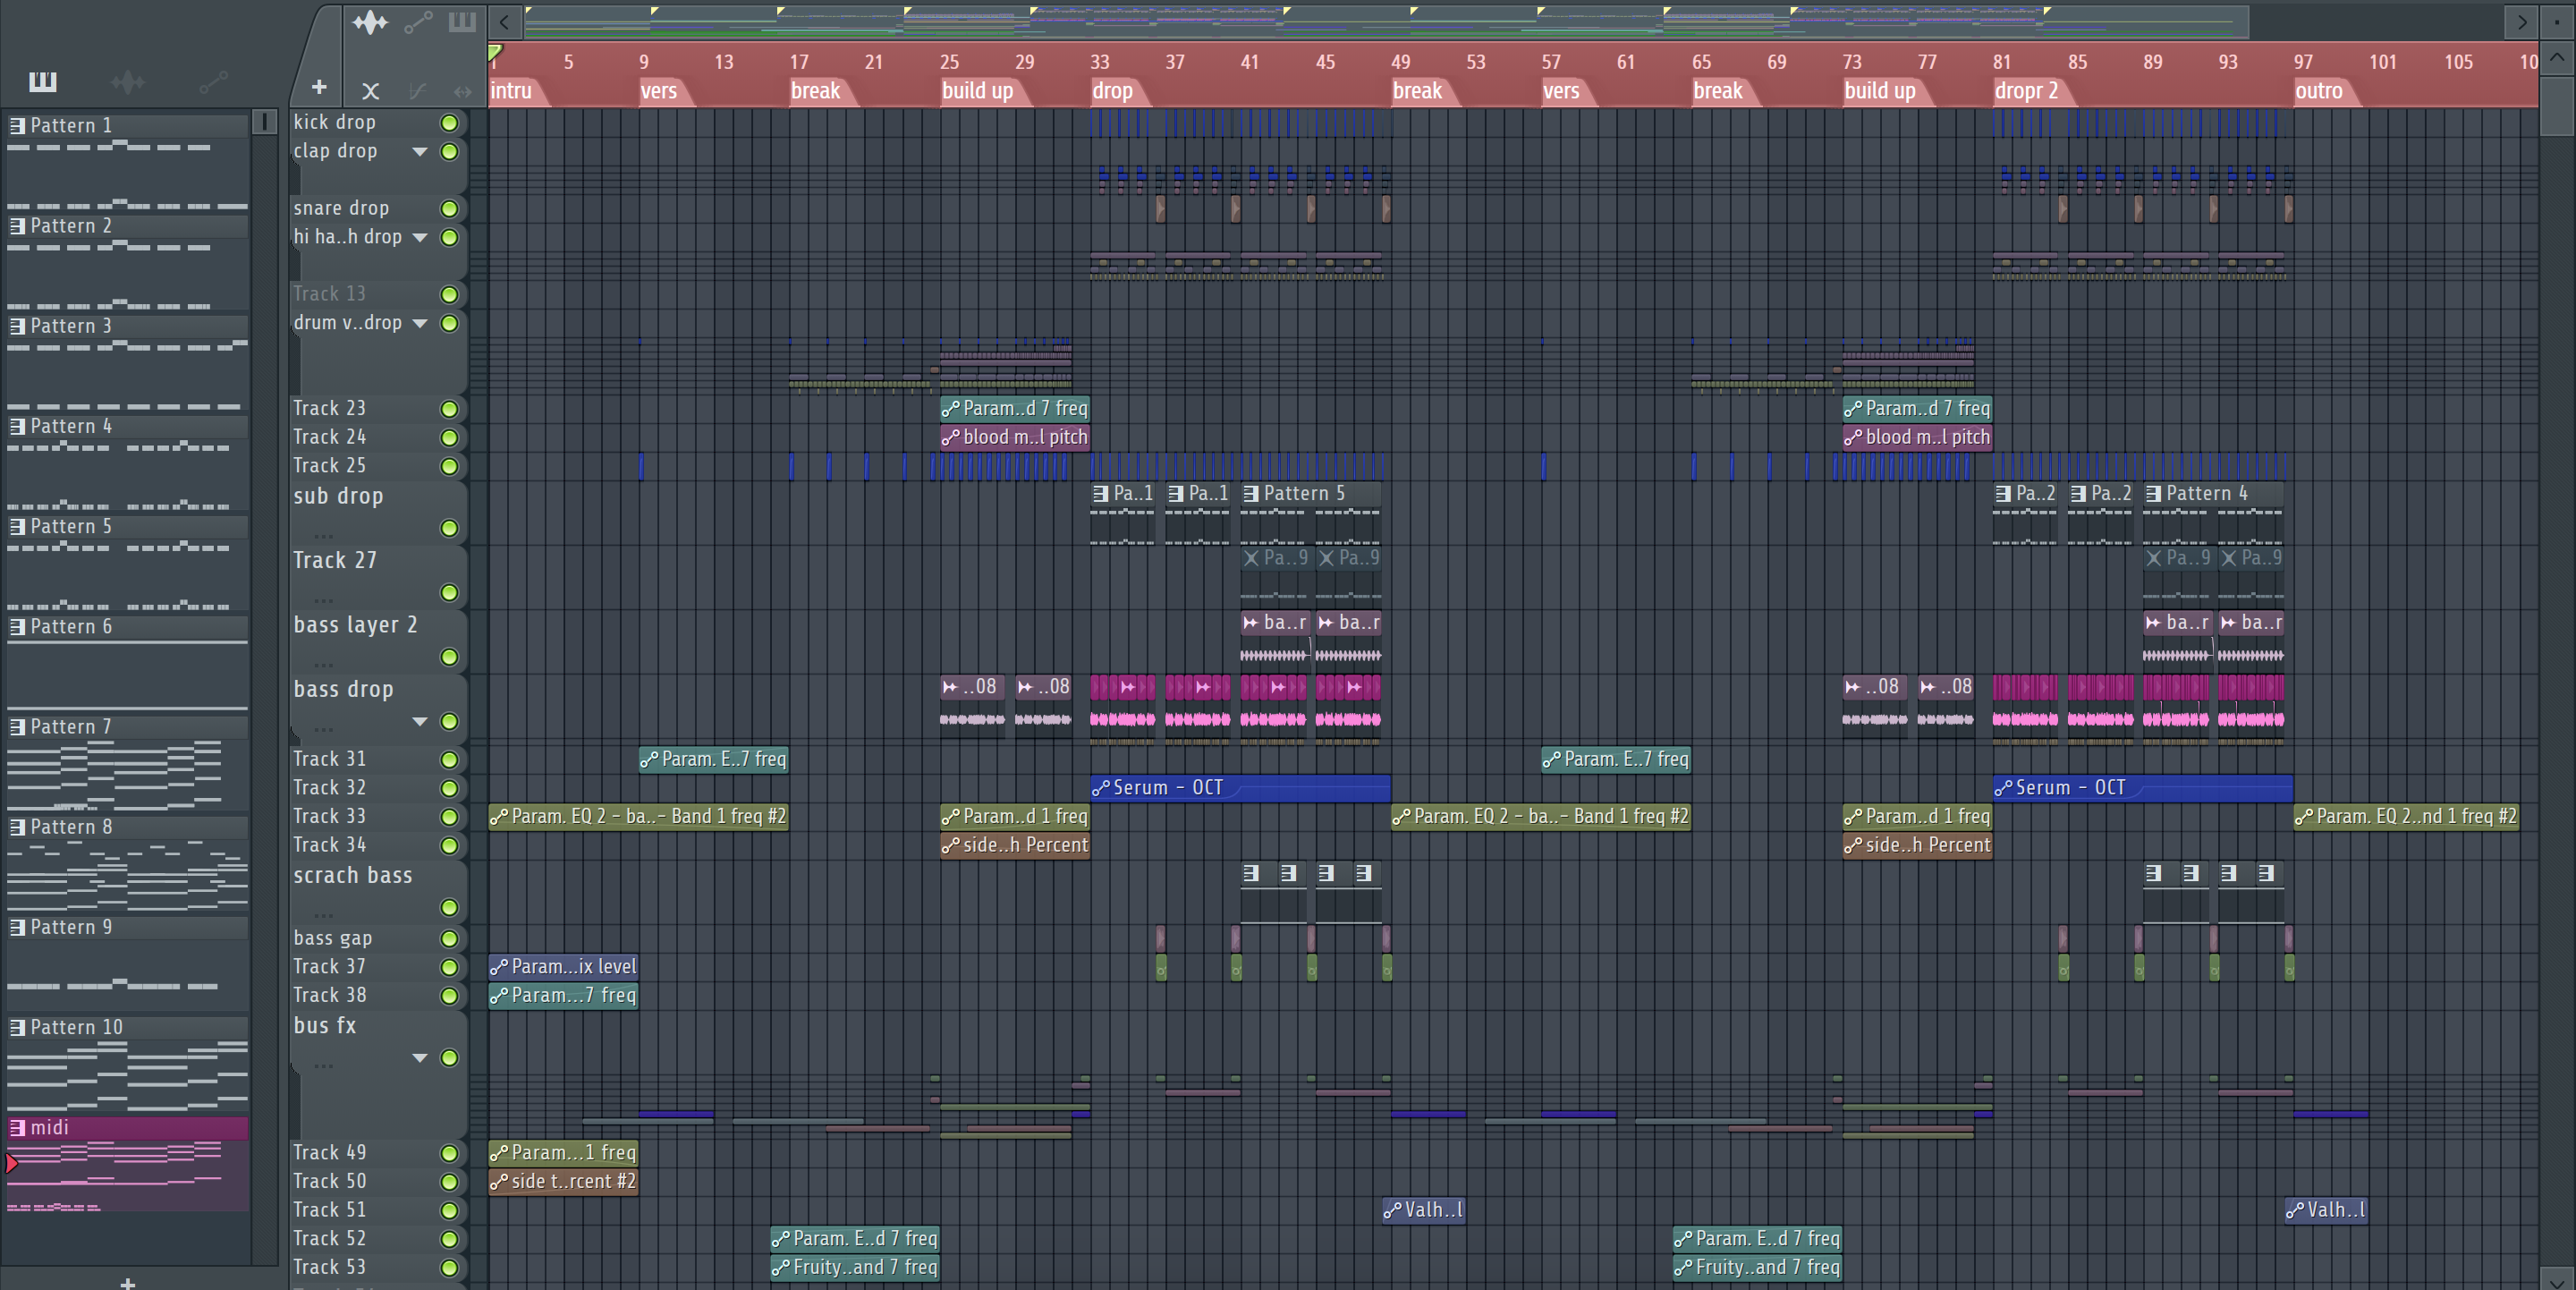Mute Track 49

tap(450, 1153)
